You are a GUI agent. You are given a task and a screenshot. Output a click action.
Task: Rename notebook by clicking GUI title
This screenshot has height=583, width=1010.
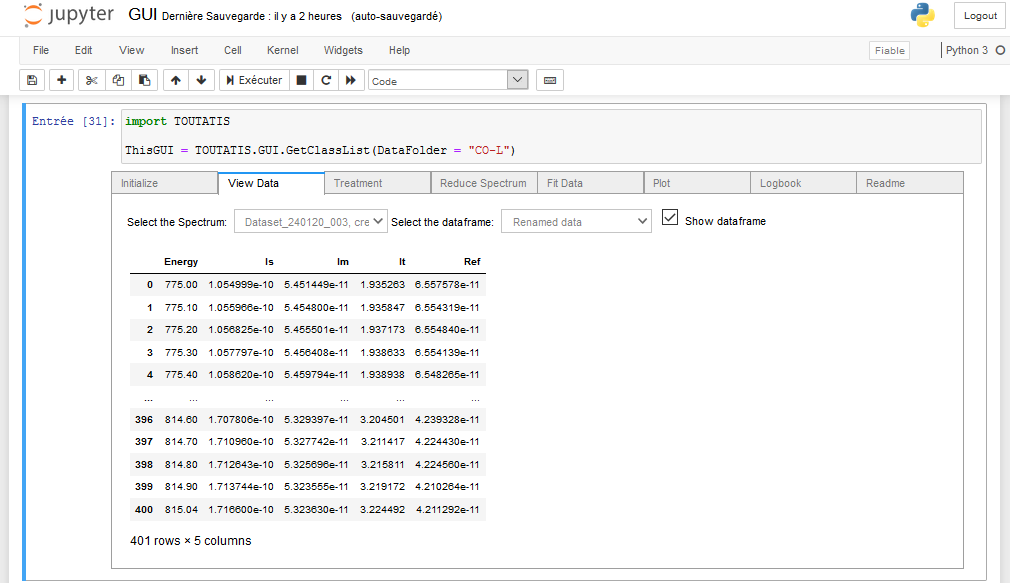point(142,15)
